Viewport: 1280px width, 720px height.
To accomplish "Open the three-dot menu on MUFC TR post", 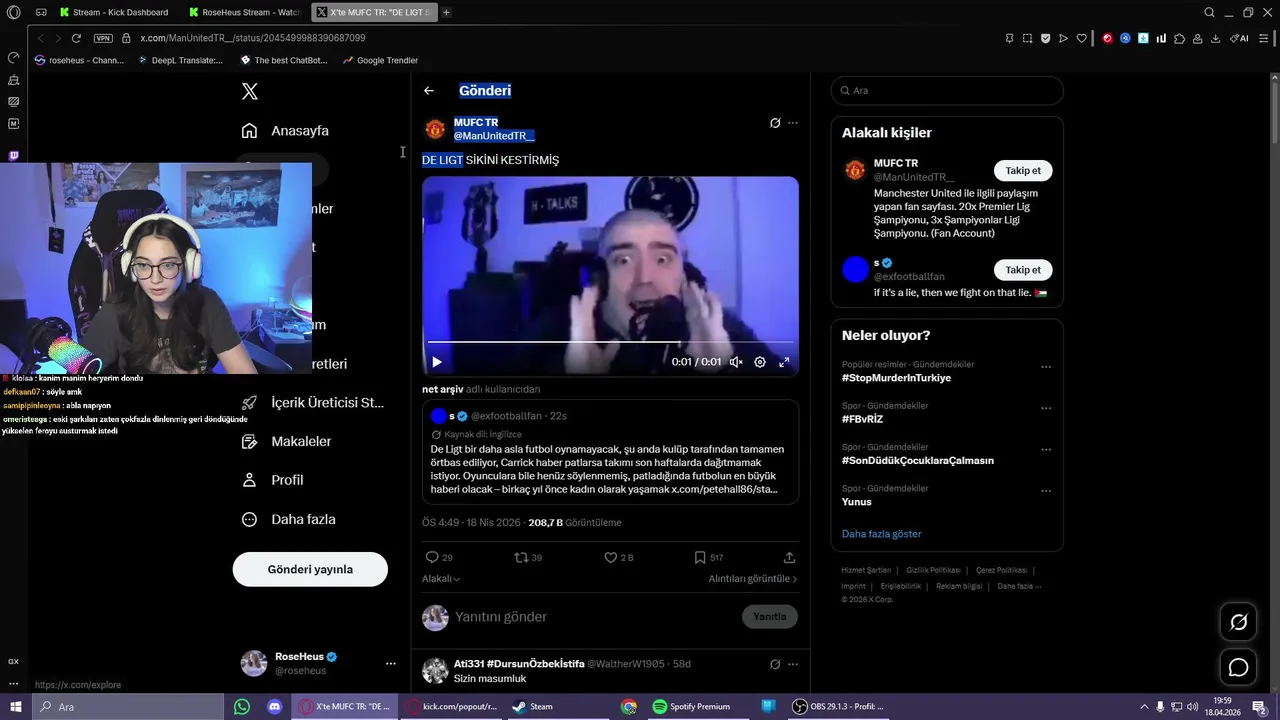I will point(793,123).
